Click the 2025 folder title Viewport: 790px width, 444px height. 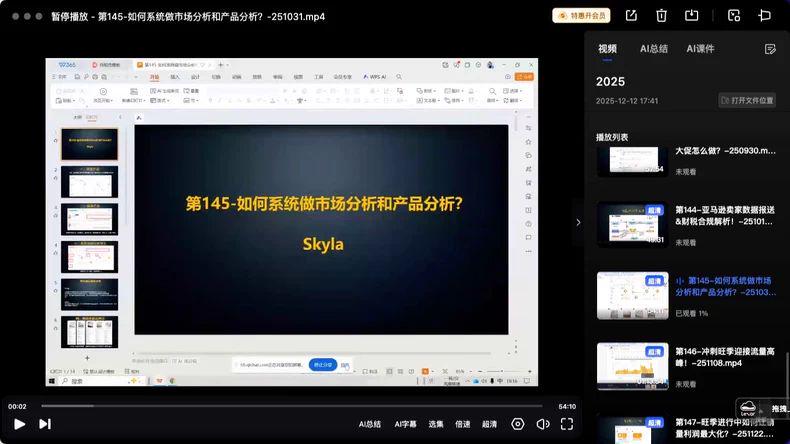coord(610,82)
